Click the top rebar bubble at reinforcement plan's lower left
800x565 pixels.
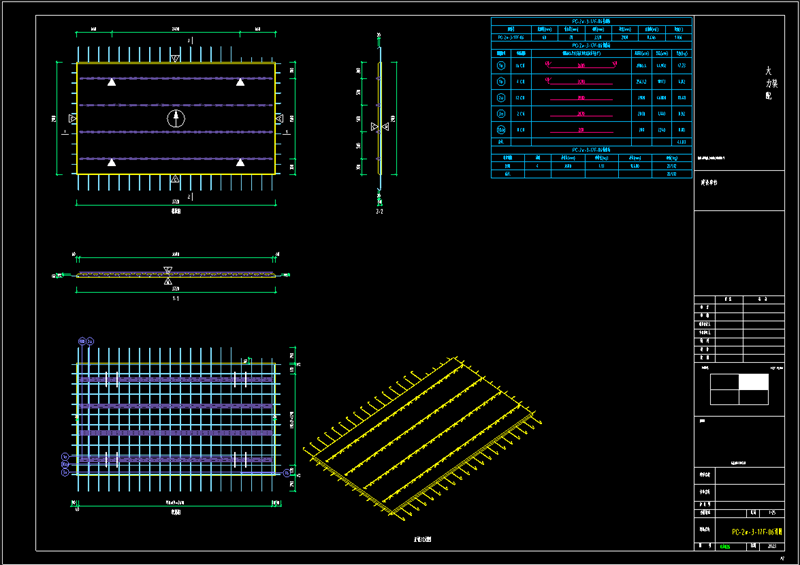[x=65, y=457]
